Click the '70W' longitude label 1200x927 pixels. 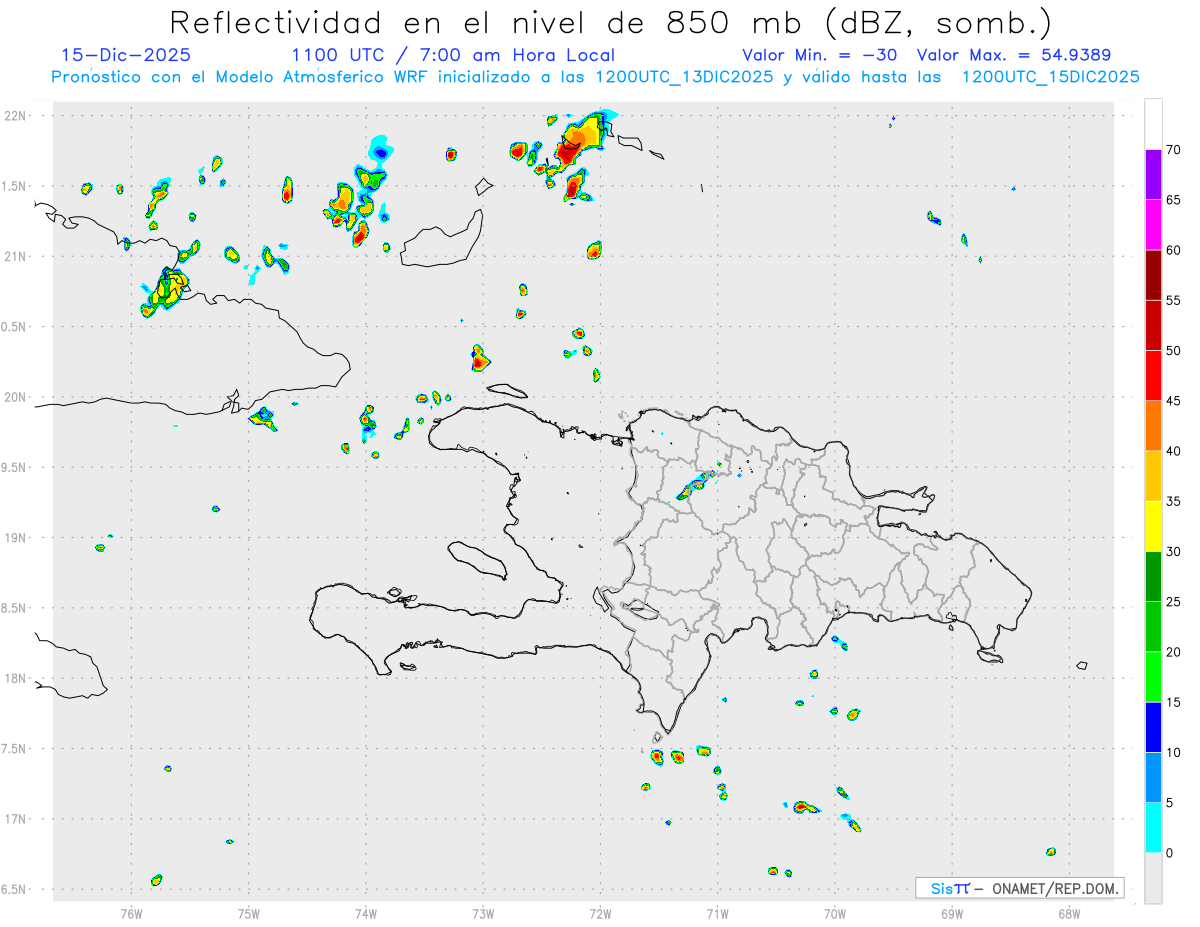click(x=835, y=913)
